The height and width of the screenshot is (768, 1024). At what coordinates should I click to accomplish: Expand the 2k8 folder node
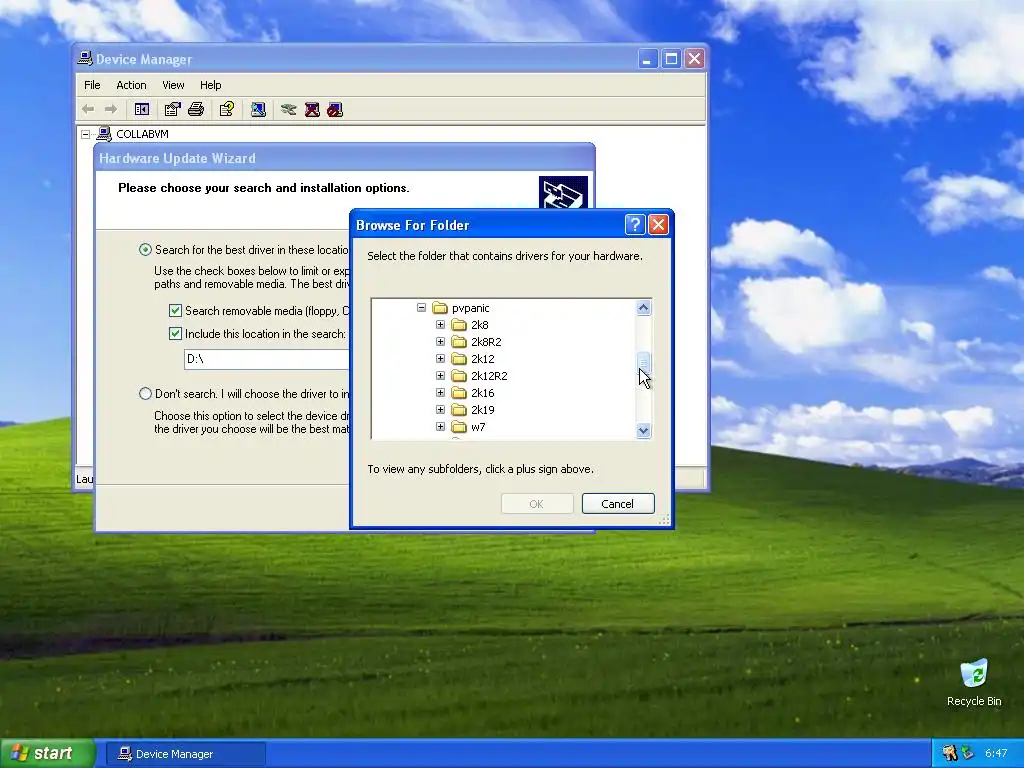[440, 325]
